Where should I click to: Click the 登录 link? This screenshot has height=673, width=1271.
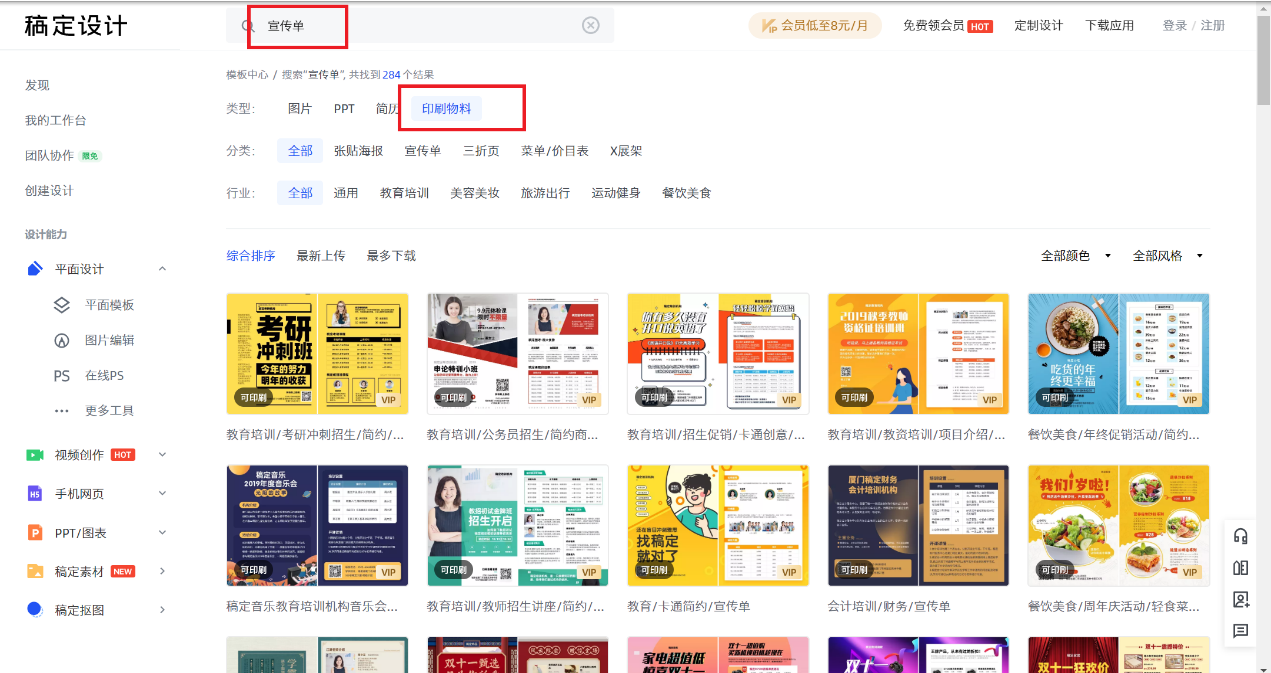(1174, 25)
